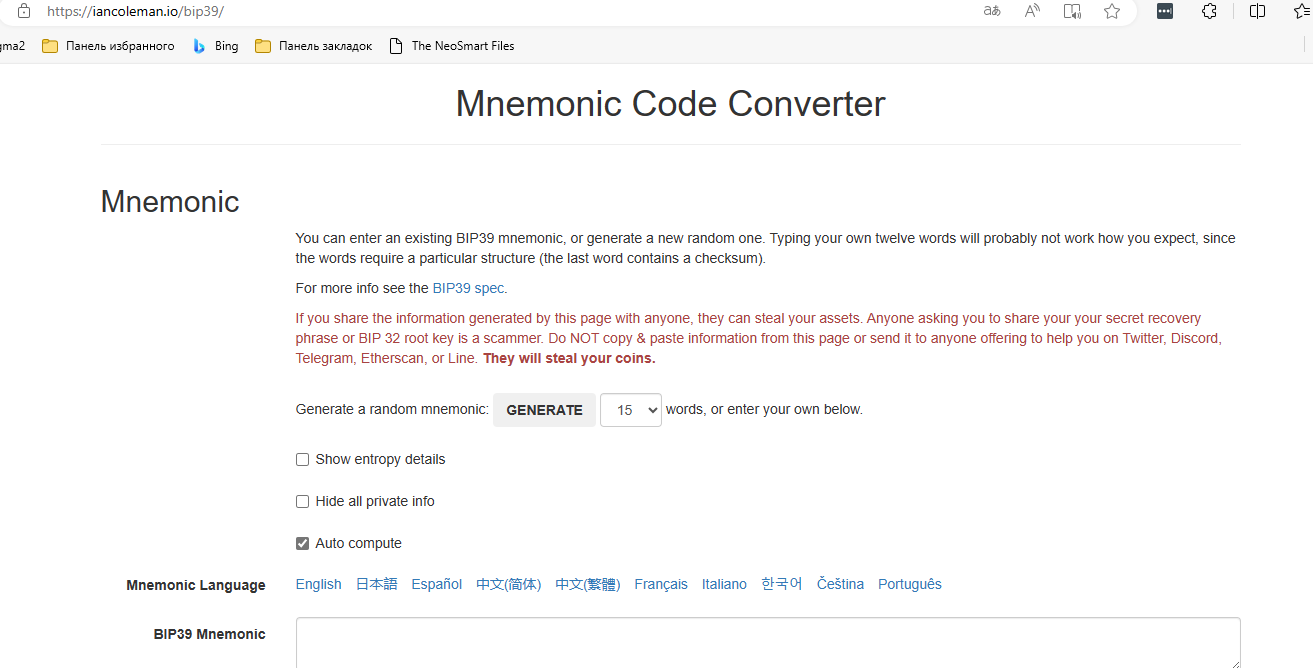The height and width of the screenshot is (668, 1313).
Task: Toggle split screen view icon
Action: click(x=1258, y=11)
